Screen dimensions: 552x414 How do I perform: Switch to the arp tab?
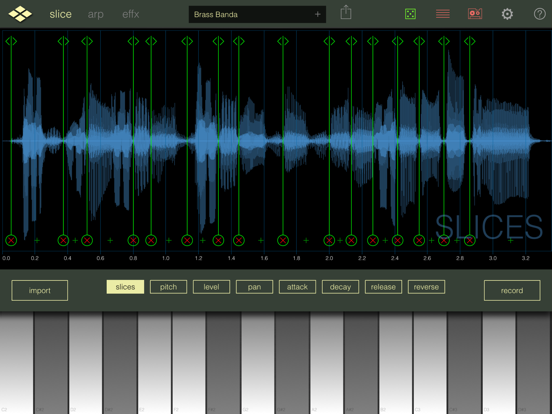tap(95, 14)
